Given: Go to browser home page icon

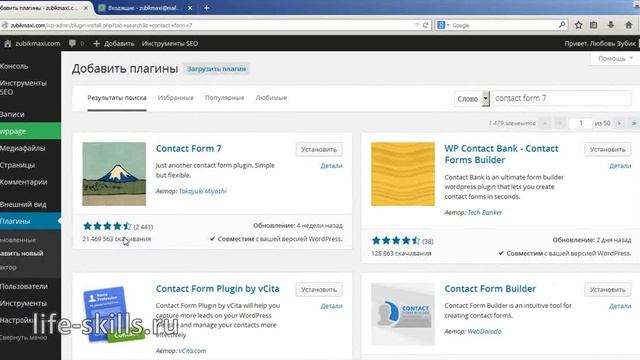Looking at the screenshot, I should [x=629, y=25].
